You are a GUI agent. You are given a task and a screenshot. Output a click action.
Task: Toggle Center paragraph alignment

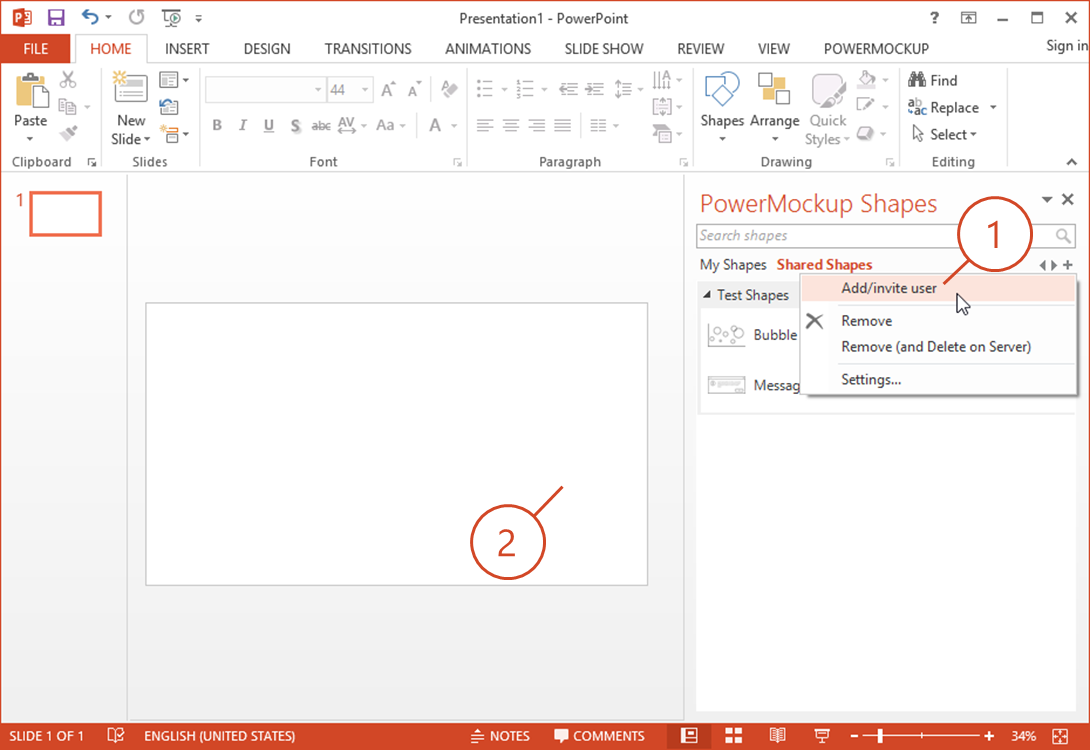[x=511, y=125]
